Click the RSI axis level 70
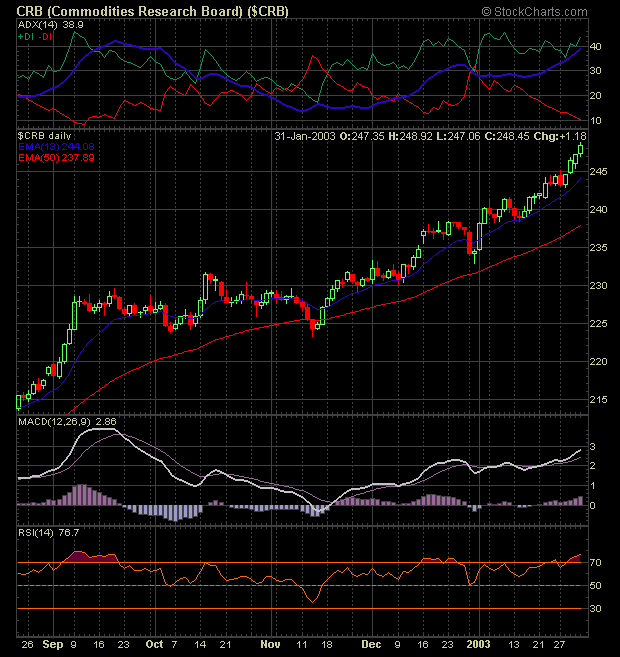 pyautogui.click(x=595, y=562)
